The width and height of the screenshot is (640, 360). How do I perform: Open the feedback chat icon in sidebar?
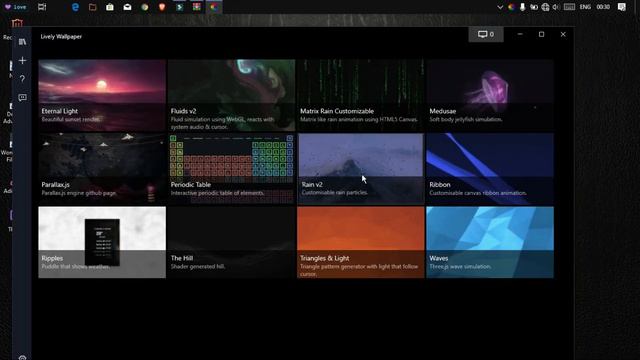click(22, 97)
